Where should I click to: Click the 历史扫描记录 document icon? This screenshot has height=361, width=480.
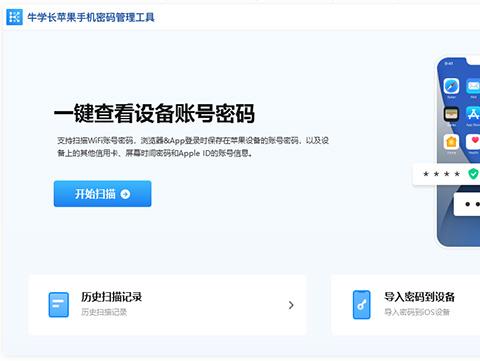(59, 305)
